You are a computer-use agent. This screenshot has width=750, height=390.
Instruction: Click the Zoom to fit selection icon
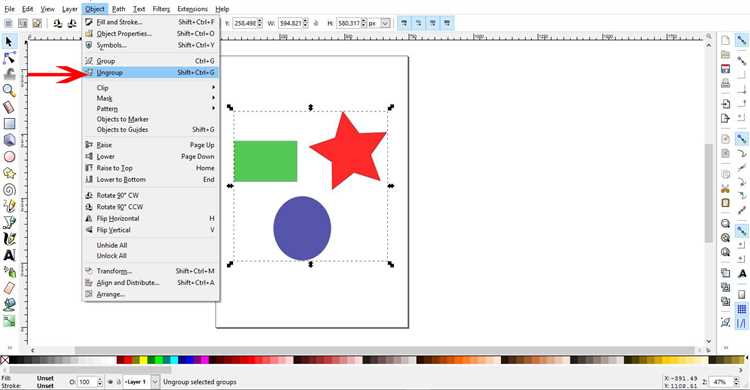726,223
